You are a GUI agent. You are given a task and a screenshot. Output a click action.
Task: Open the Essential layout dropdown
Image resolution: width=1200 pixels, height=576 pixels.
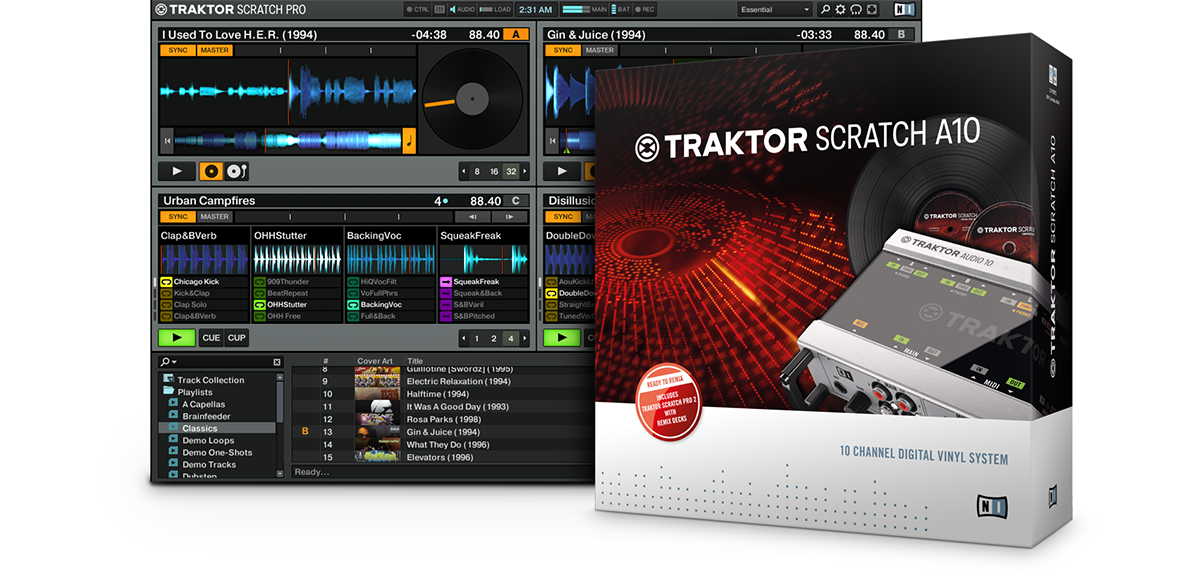(775, 9)
